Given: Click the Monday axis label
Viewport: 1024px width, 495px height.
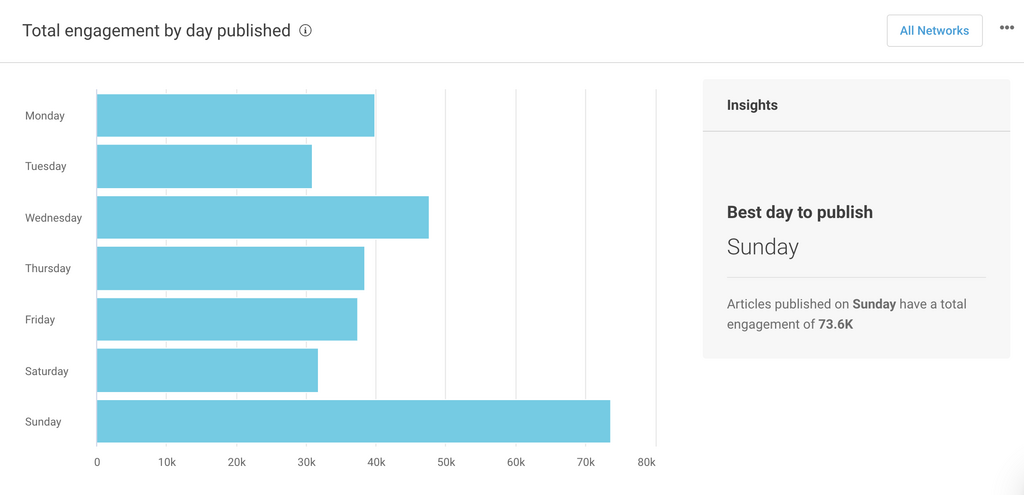Looking at the screenshot, I should click(x=45, y=116).
